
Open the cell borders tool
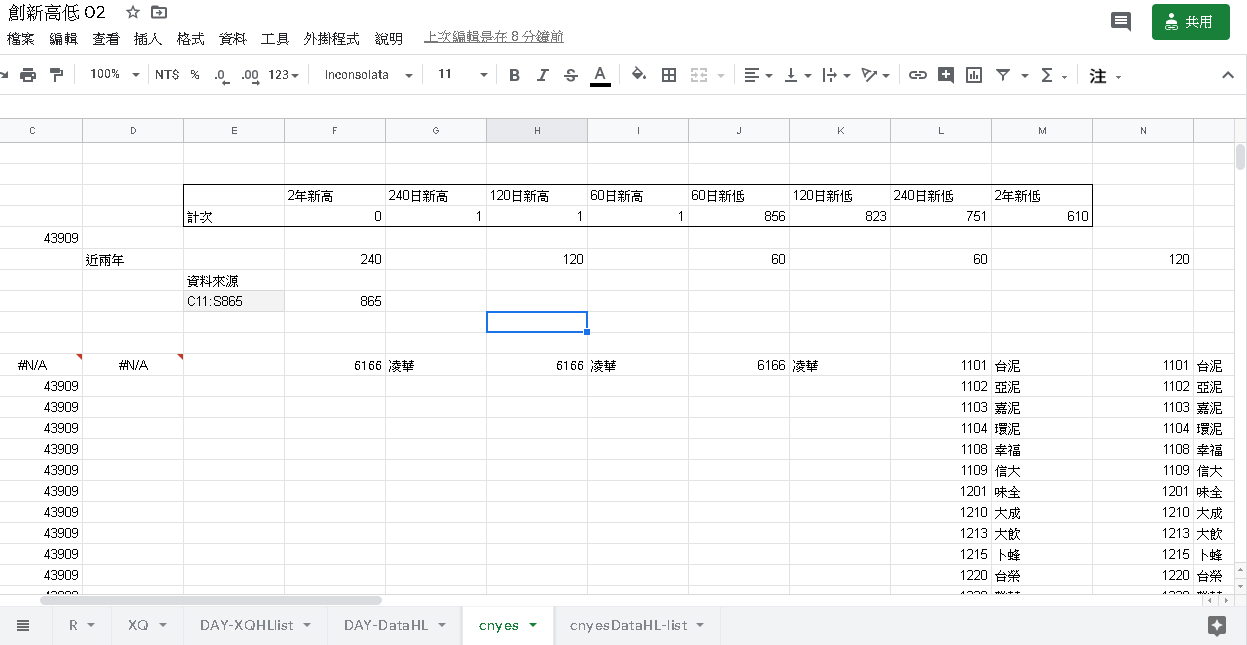[x=669, y=75]
